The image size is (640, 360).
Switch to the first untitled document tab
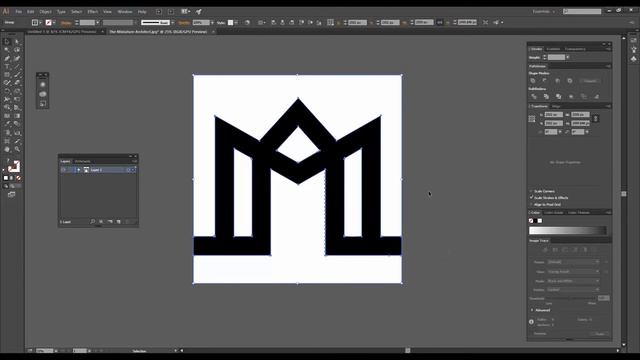click(62, 31)
